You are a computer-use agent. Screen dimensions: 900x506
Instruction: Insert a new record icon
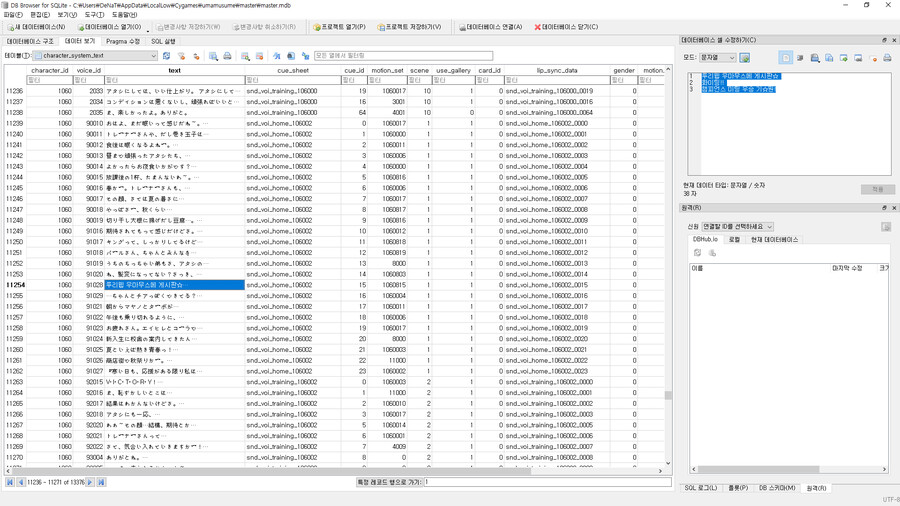(245, 56)
